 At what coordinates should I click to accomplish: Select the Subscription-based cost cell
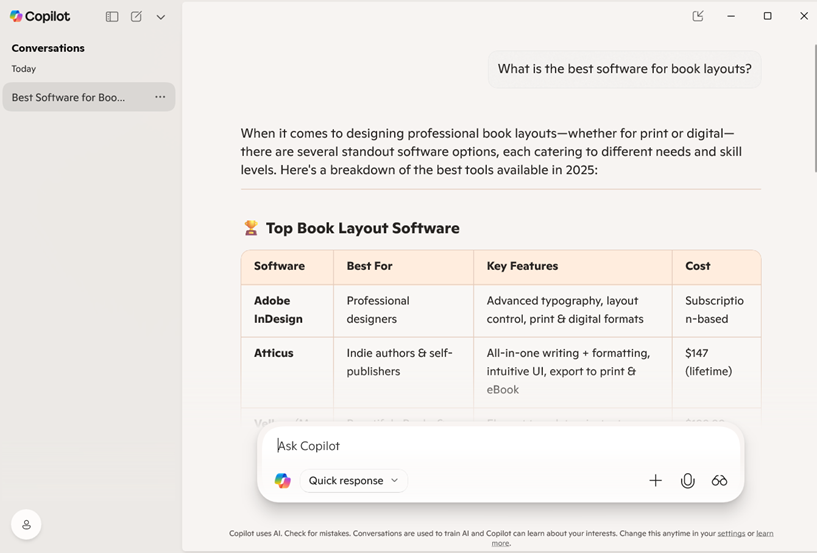(x=717, y=310)
